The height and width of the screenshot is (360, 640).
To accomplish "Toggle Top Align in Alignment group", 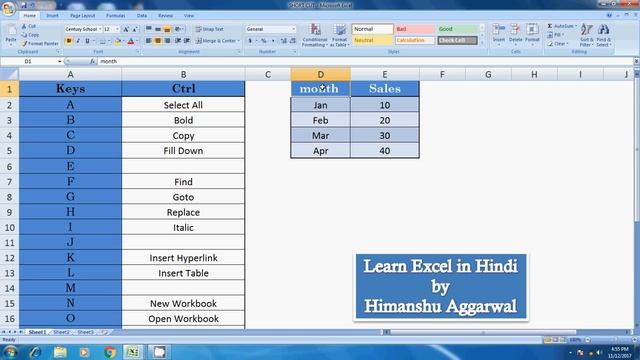I will click(x=149, y=29).
